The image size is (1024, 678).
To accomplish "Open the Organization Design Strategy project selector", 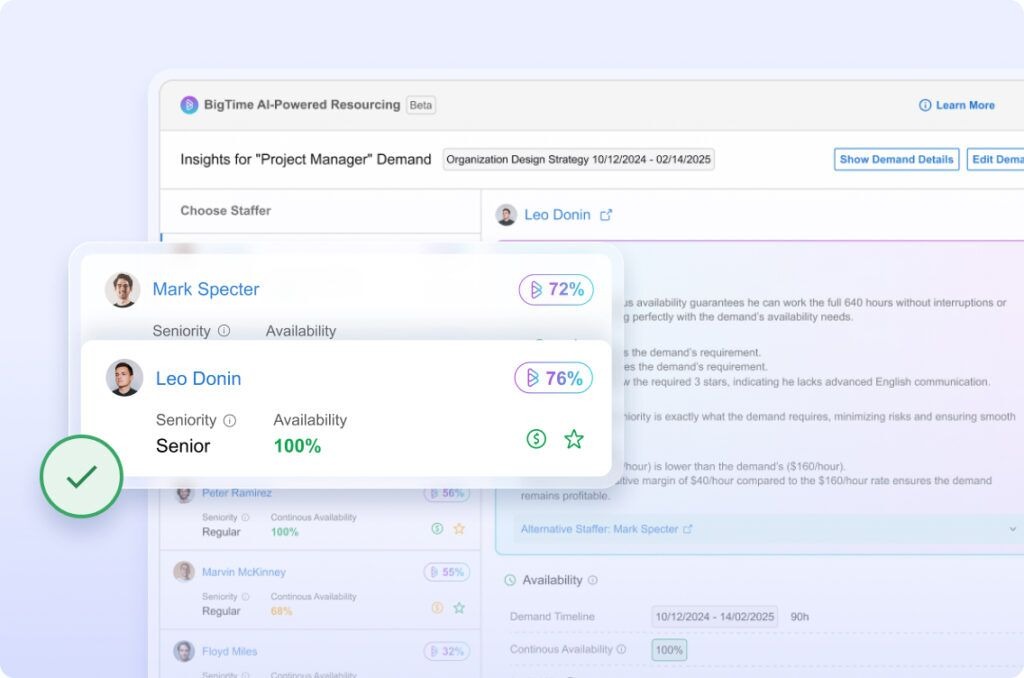I will pos(578,160).
